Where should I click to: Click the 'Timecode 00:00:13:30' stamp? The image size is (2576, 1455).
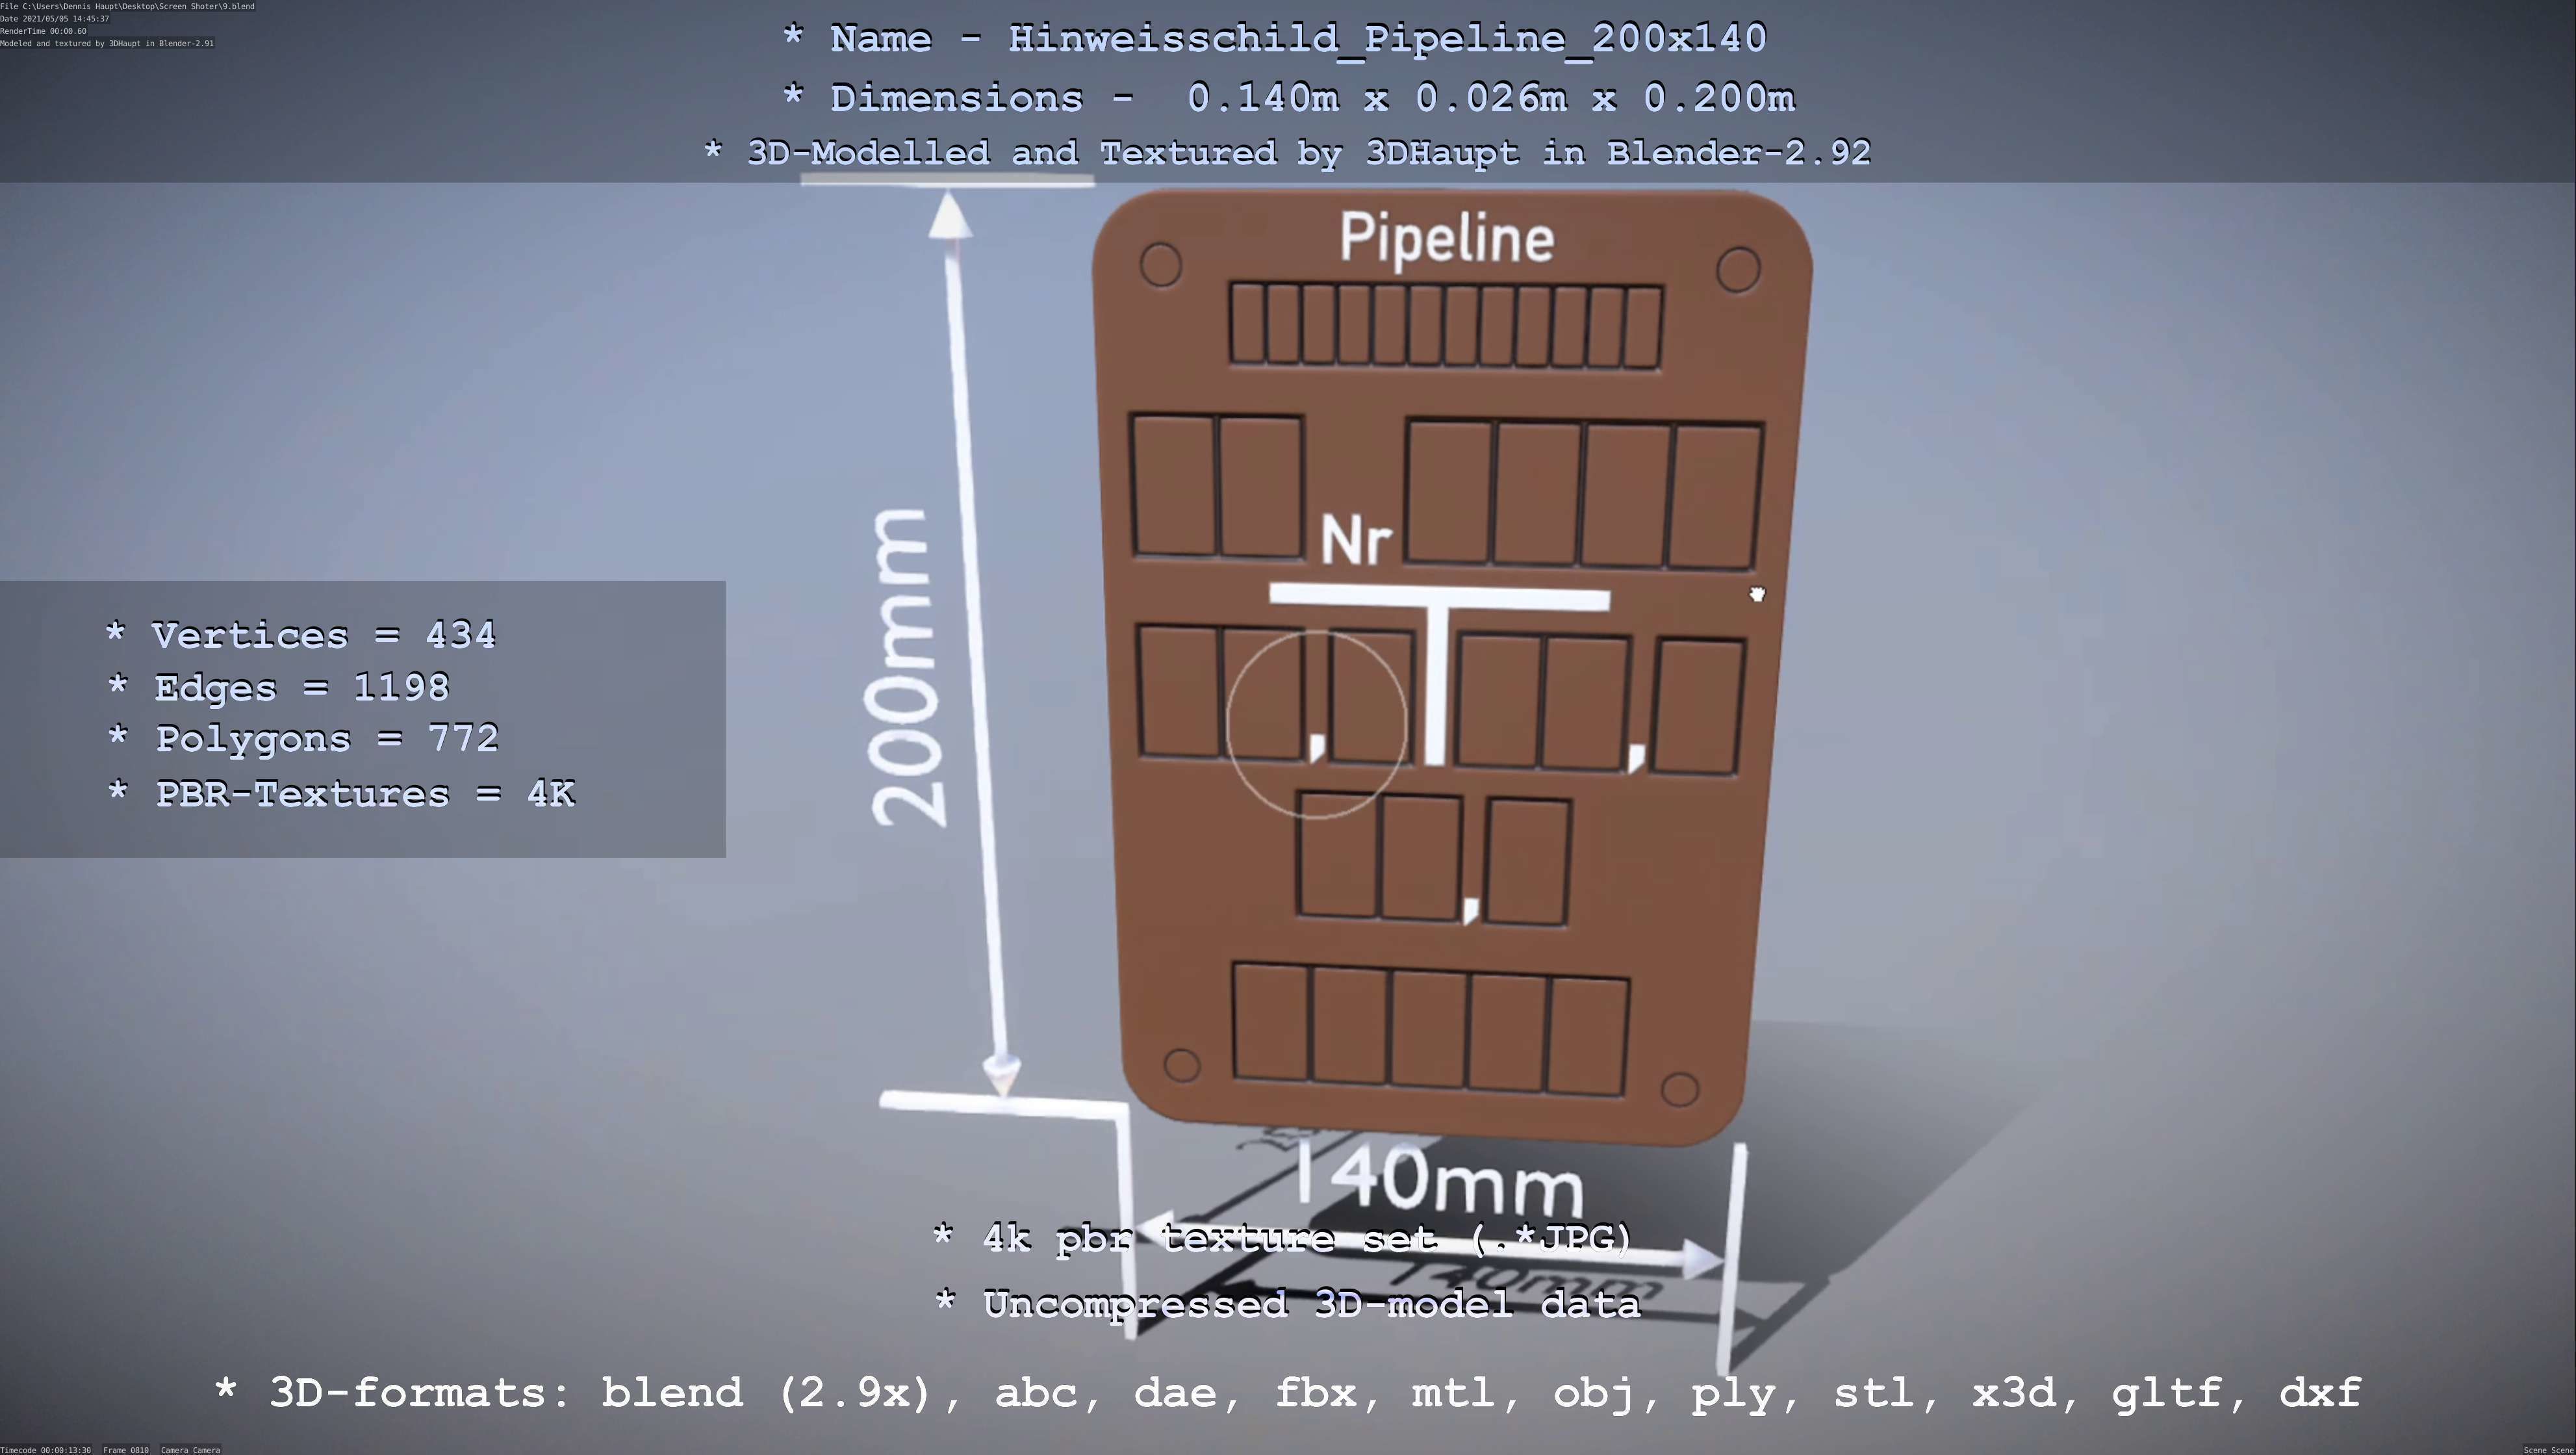[46, 1449]
